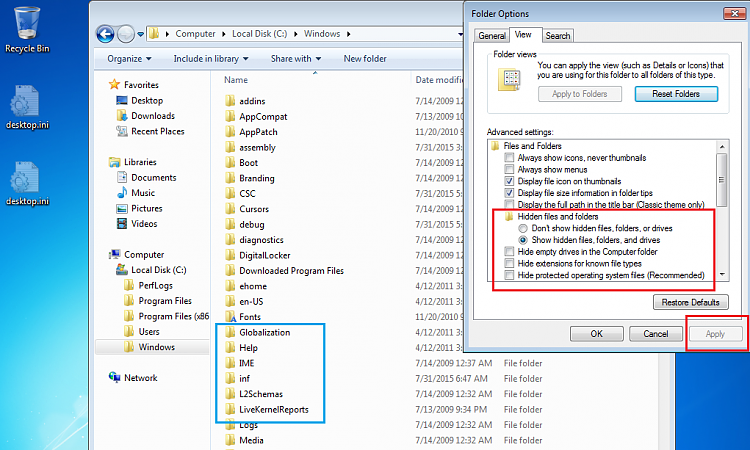This screenshot has height=450, width=750.
Task: Select the LiveKernelReports folder
Action: pyautogui.click(x=274, y=409)
